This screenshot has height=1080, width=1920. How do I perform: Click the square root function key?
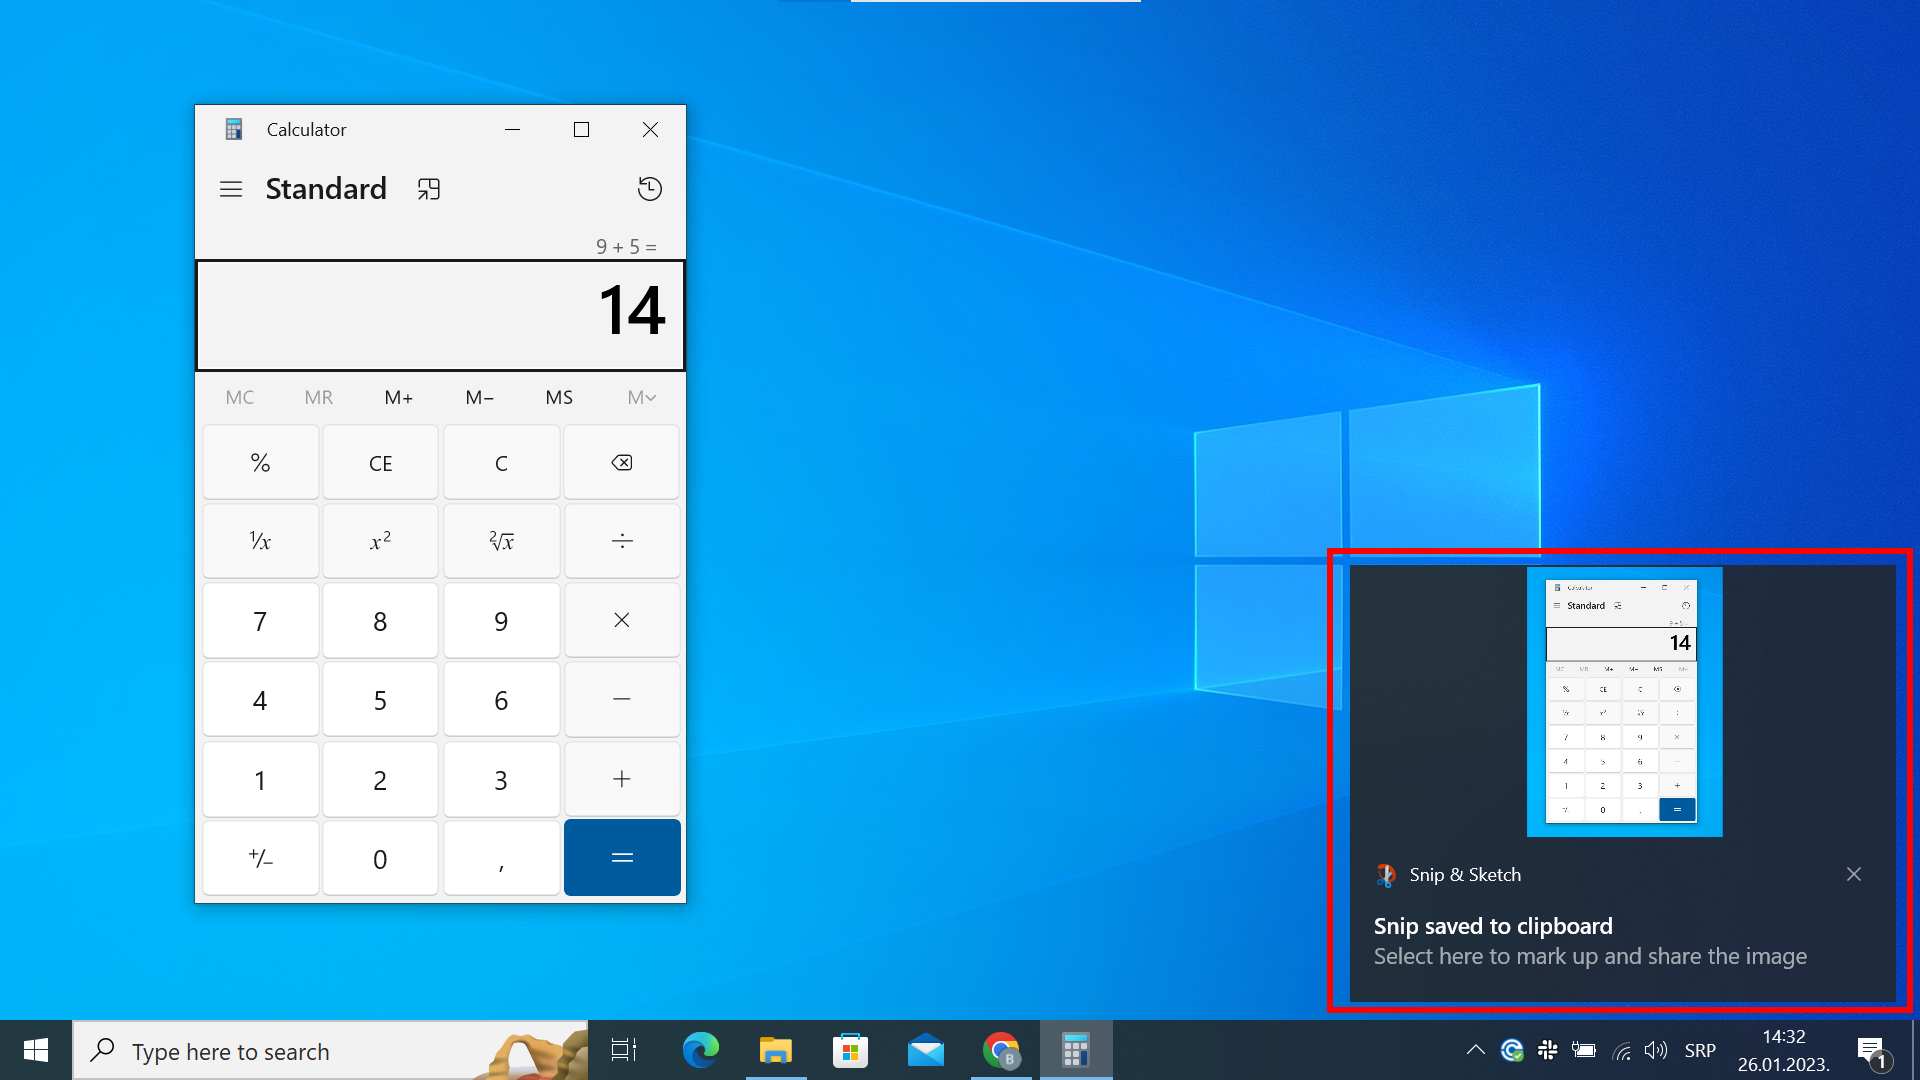point(501,541)
